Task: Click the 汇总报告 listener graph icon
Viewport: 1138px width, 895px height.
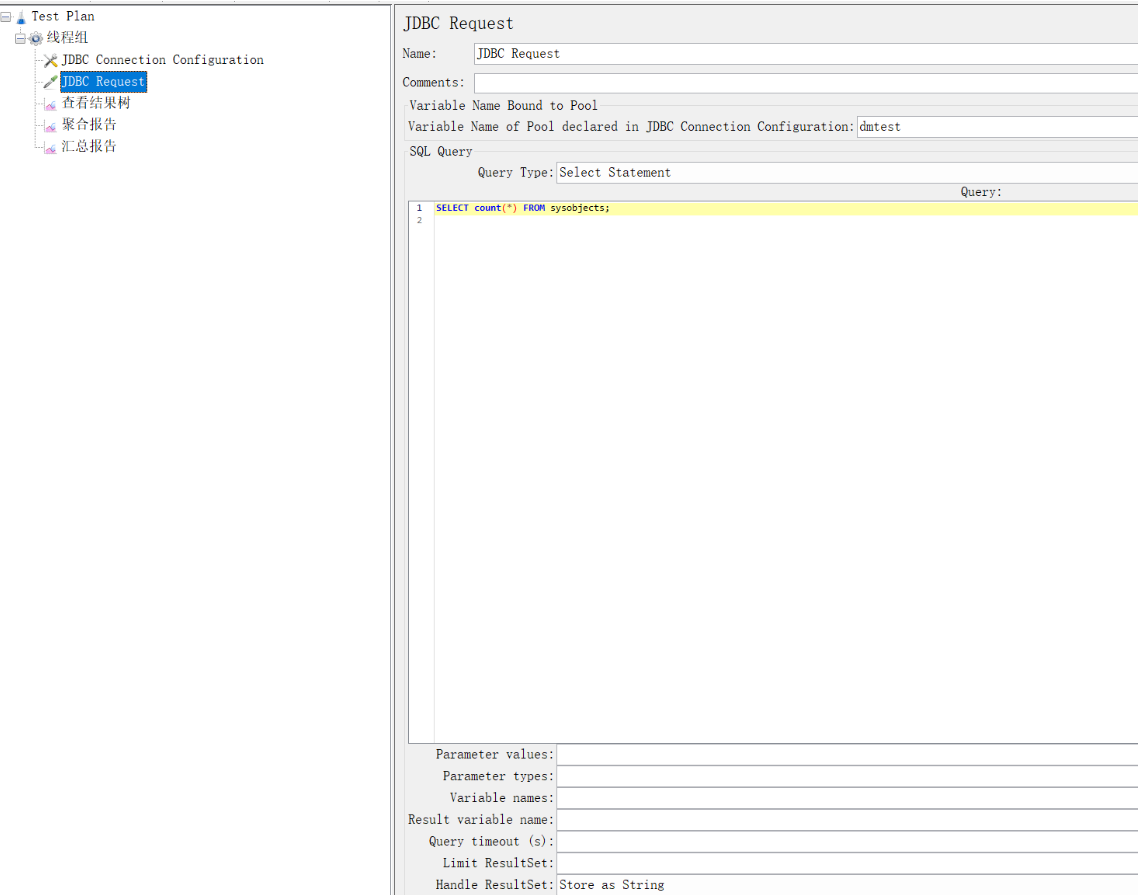Action: [50, 147]
